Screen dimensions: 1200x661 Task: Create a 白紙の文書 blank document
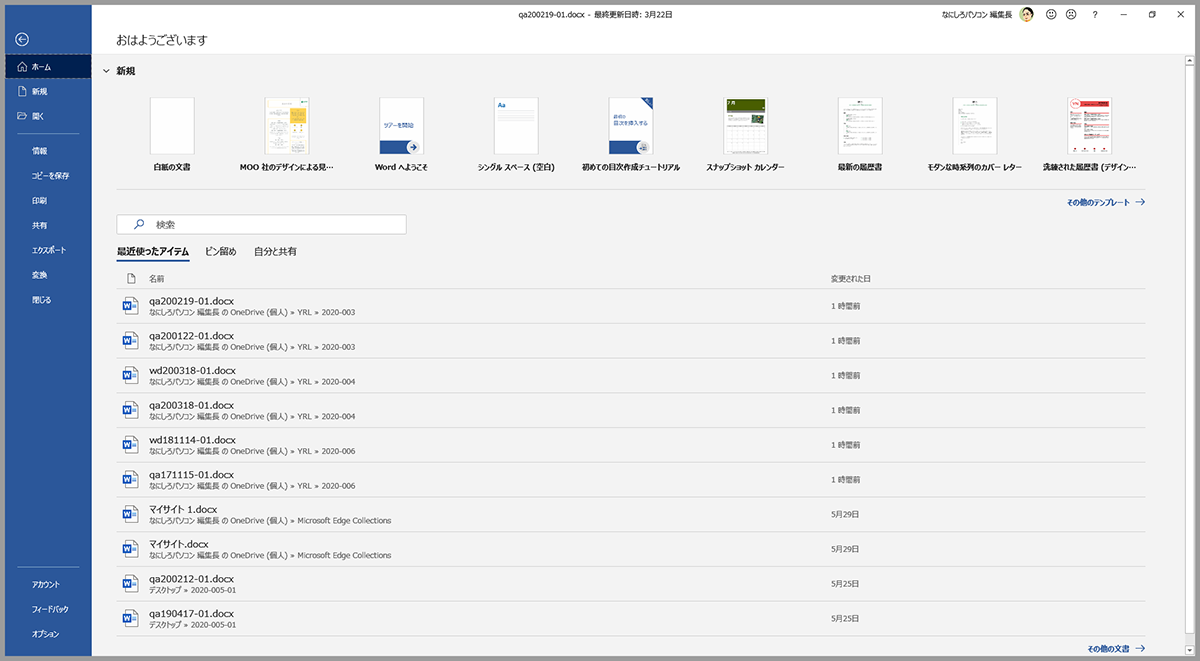(x=172, y=135)
